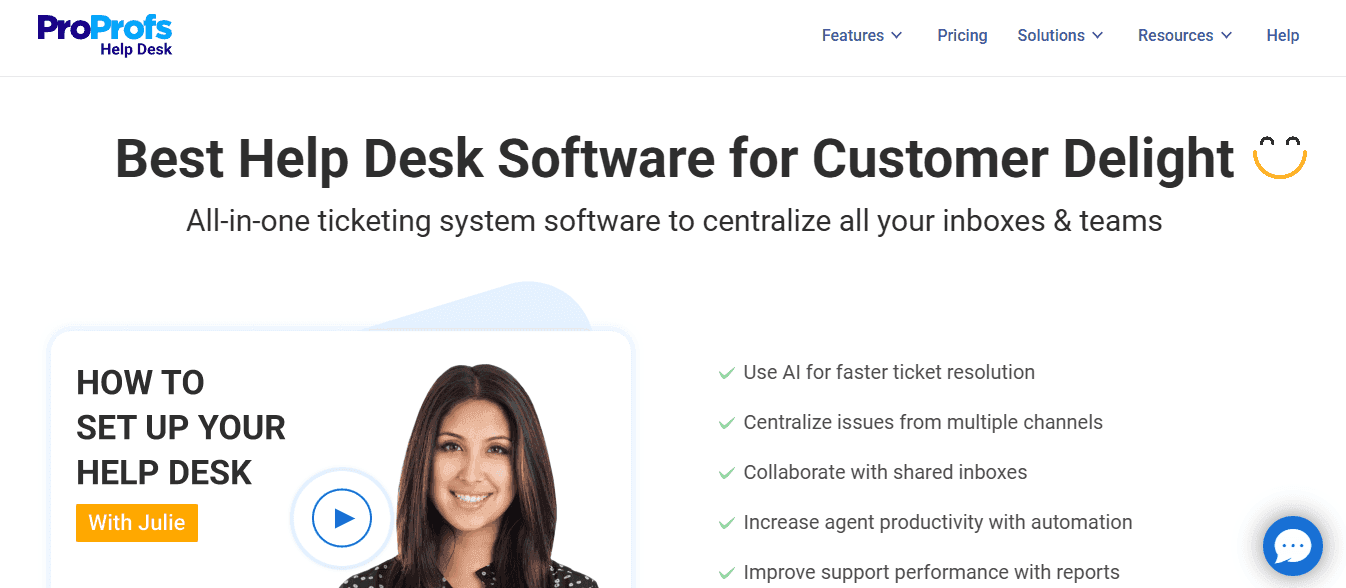Click the green checkmark beside AI ticket resolution

[725, 372]
